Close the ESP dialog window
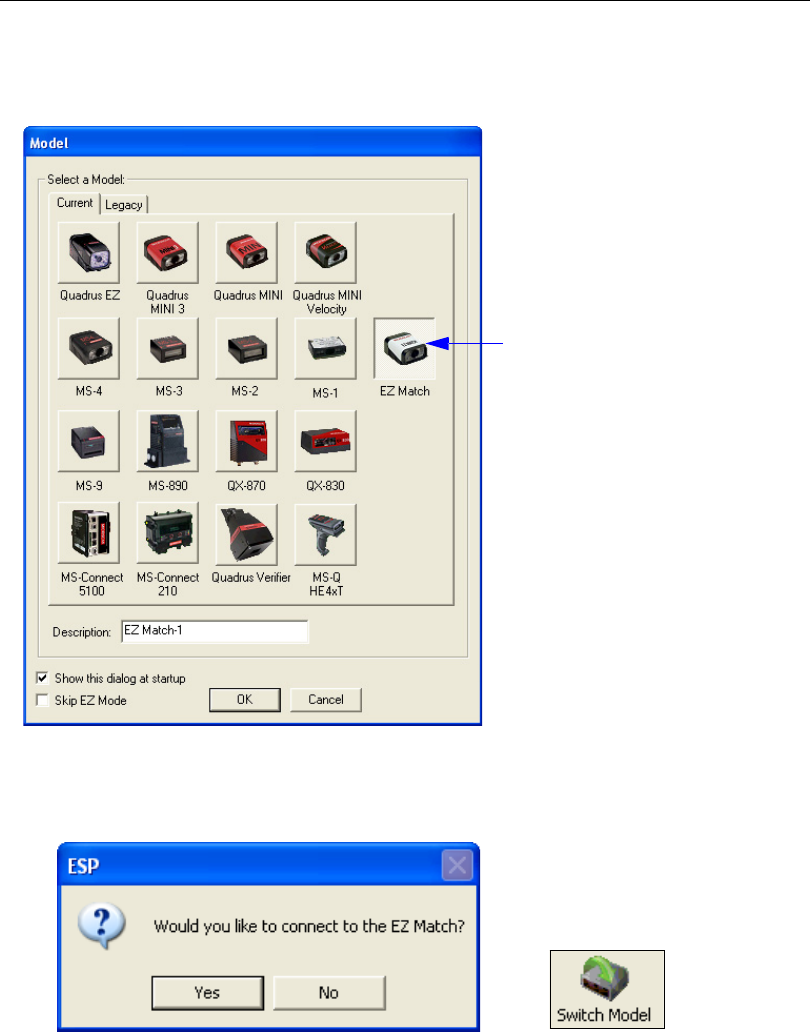The height and width of the screenshot is (1032, 810). click(457, 865)
